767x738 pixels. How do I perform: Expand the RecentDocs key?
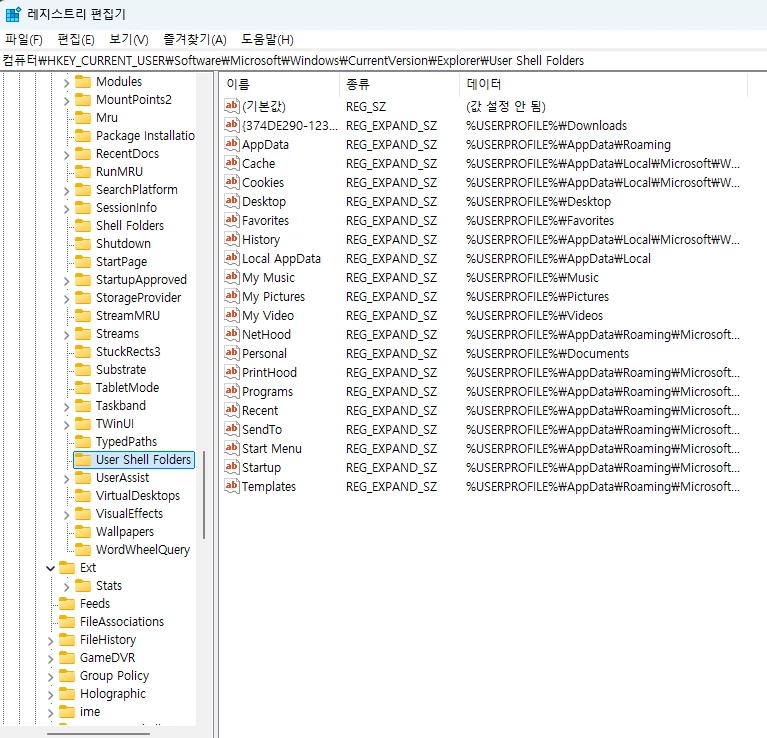pyautogui.click(x=67, y=155)
